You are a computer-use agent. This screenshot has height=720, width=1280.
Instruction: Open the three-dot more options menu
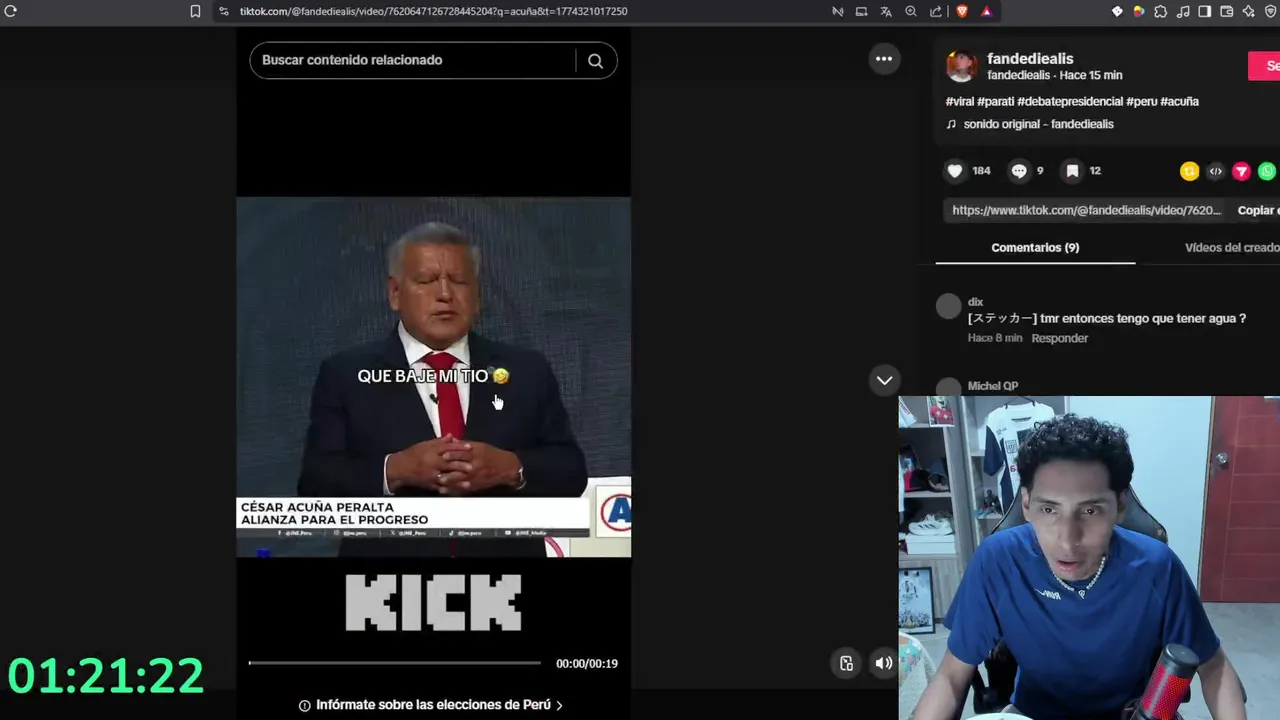(x=884, y=59)
